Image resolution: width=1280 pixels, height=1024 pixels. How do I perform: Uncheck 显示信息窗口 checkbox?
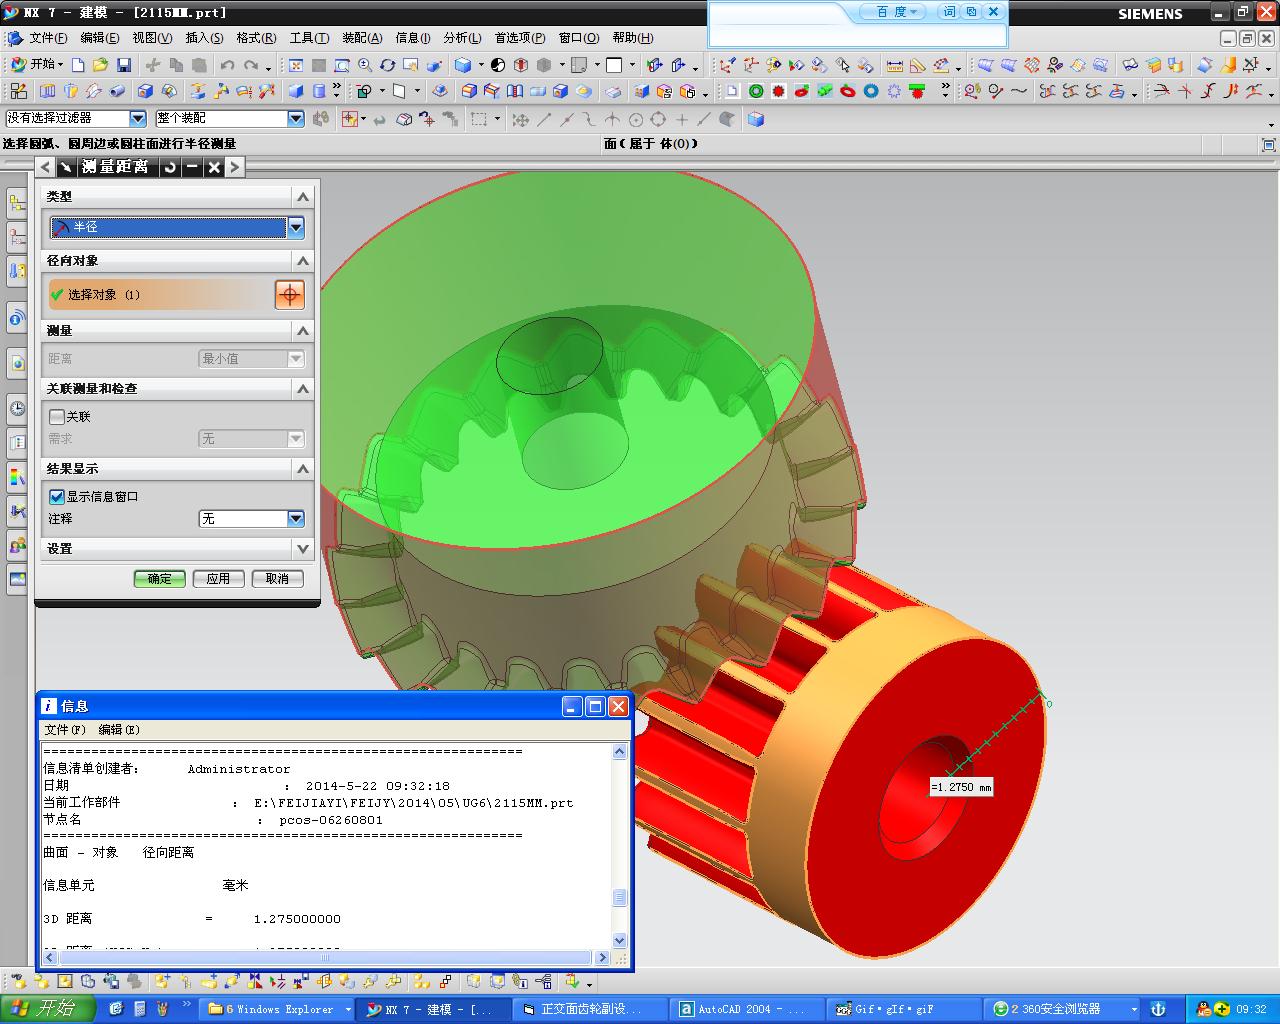pyautogui.click(x=57, y=496)
